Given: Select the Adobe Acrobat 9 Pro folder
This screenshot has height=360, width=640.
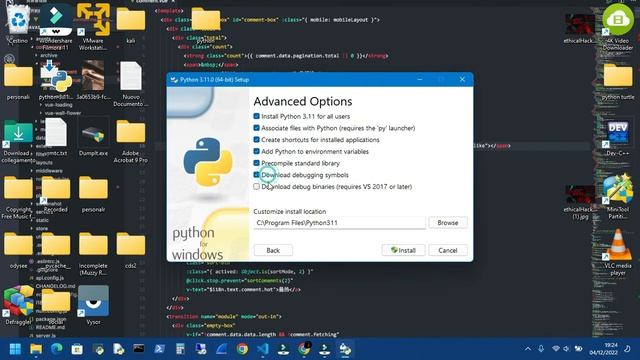Looking at the screenshot, I should click(x=131, y=141).
